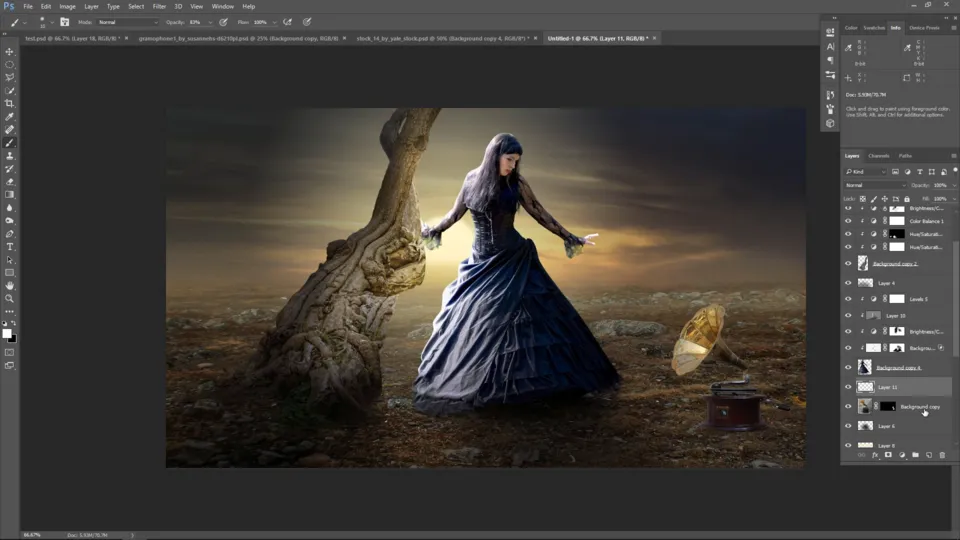Select the Hand tool

pos(9,286)
